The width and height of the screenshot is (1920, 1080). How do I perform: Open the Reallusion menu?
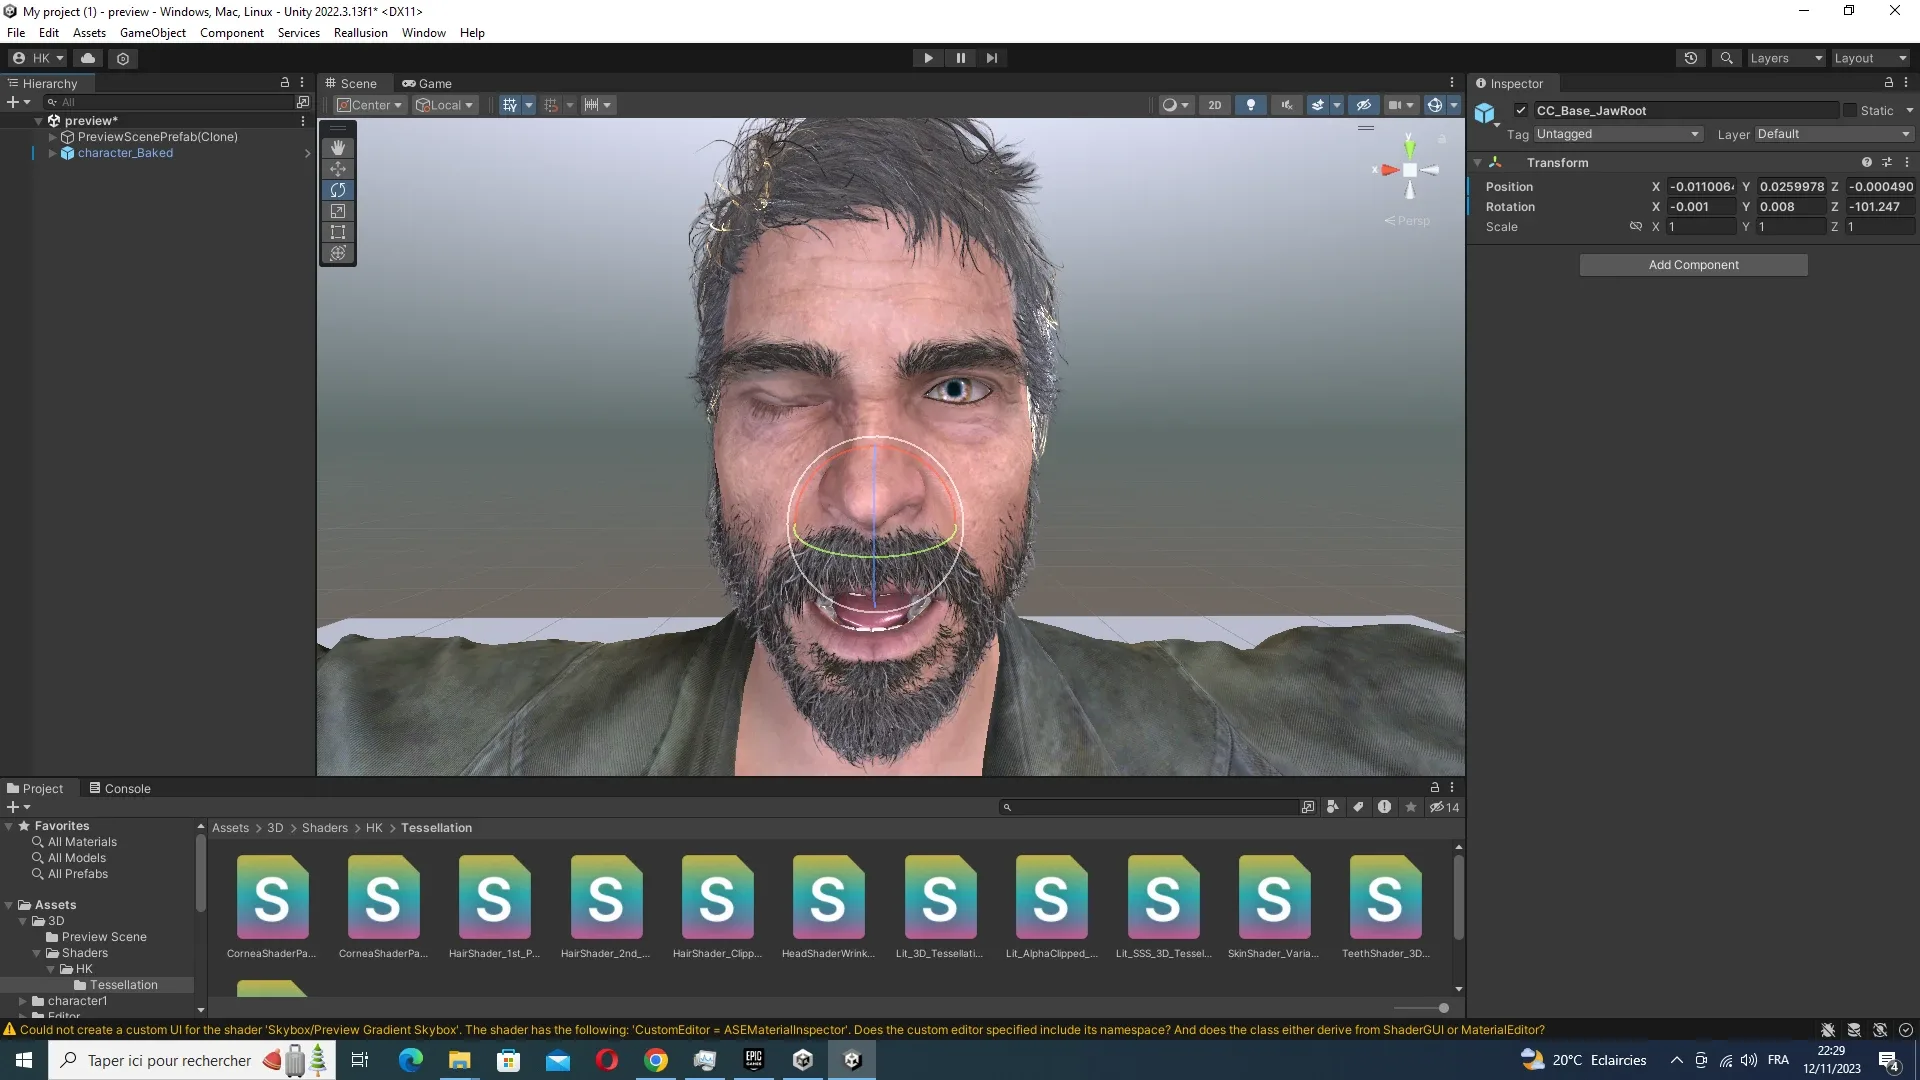[360, 33]
